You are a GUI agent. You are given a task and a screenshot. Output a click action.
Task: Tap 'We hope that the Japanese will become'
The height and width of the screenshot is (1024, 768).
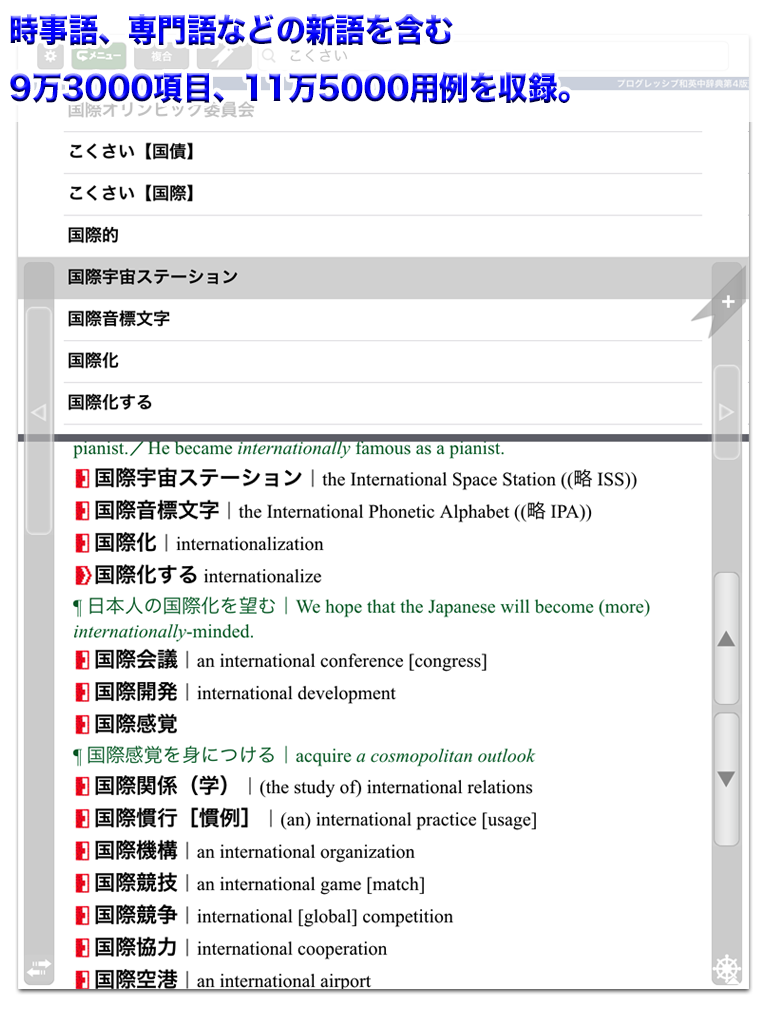(445, 607)
